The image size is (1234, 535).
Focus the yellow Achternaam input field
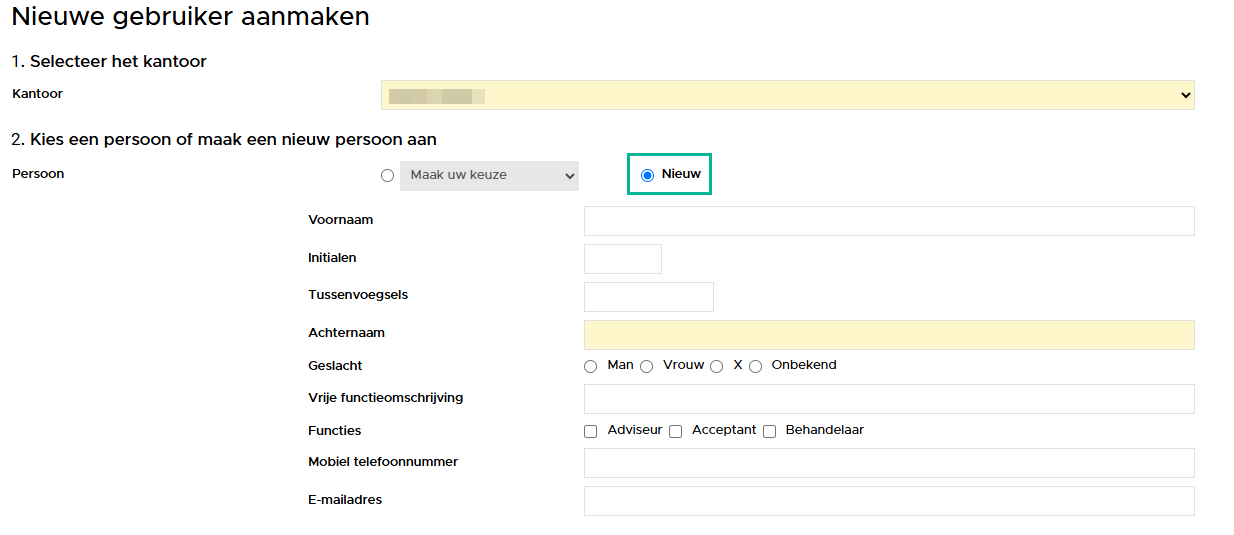(x=888, y=335)
